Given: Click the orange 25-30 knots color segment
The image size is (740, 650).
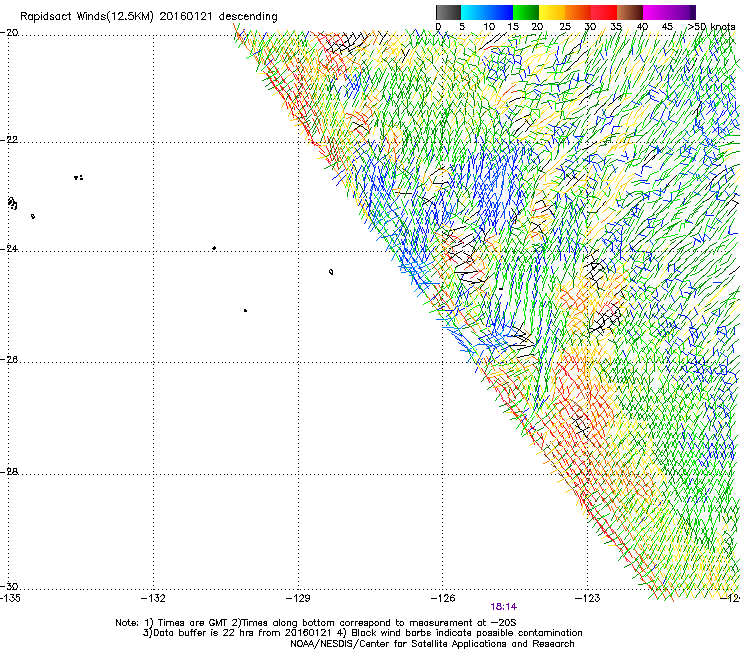Looking at the screenshot, I should point(578,12).
